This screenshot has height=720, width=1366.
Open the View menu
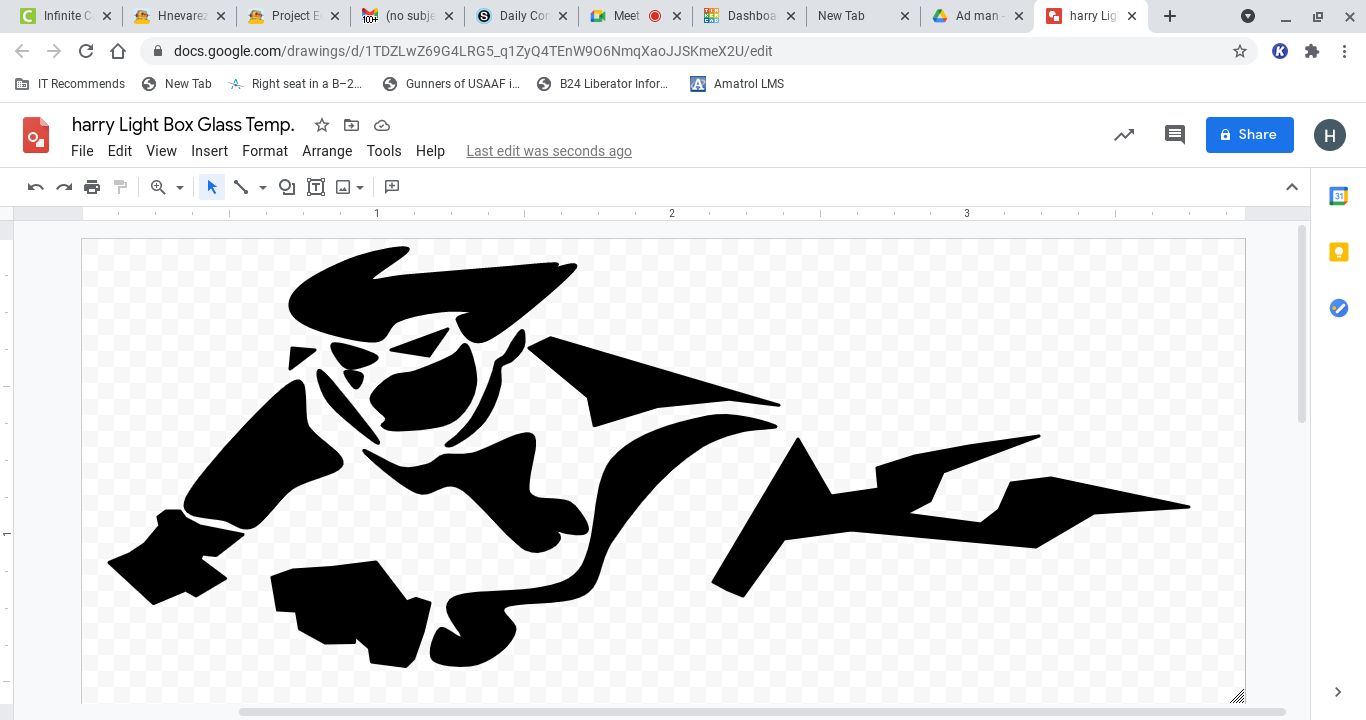coord(161,151)
